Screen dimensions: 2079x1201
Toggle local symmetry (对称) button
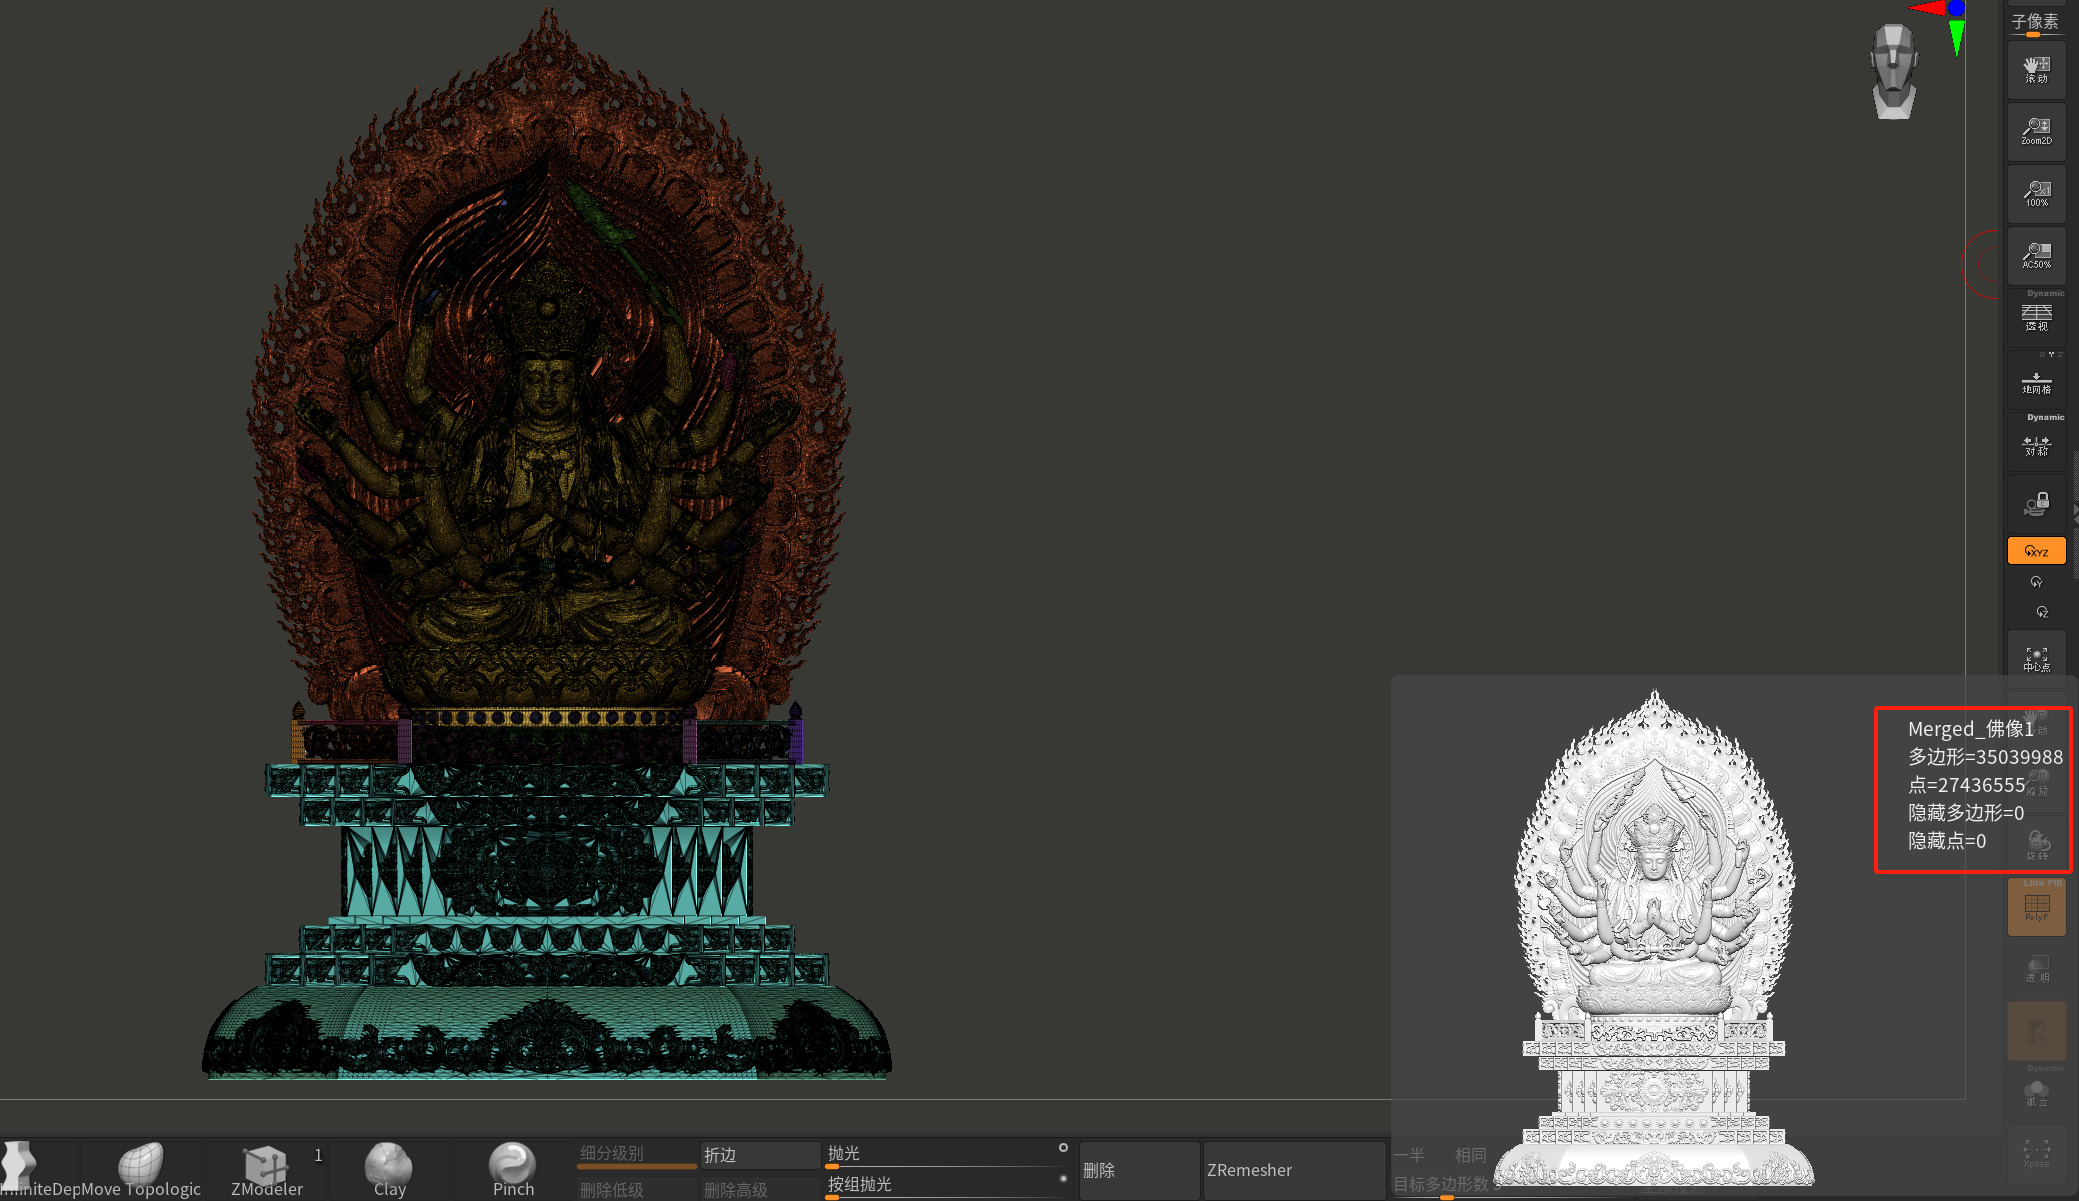[2036, 442]
